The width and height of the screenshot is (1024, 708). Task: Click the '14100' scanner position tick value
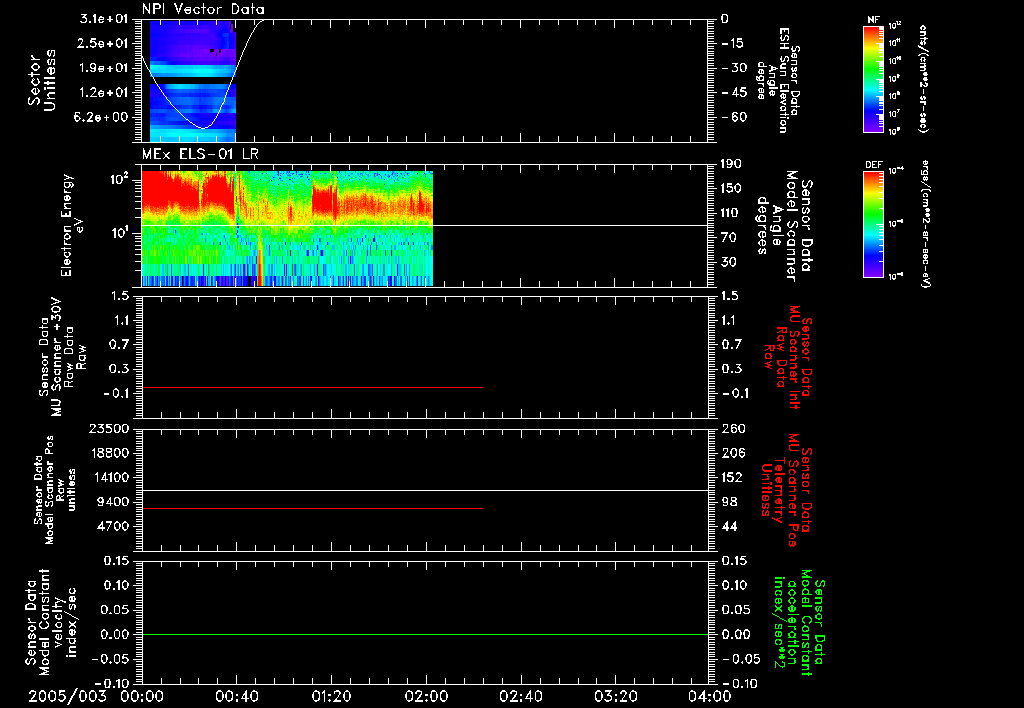[x=108, y=477]
